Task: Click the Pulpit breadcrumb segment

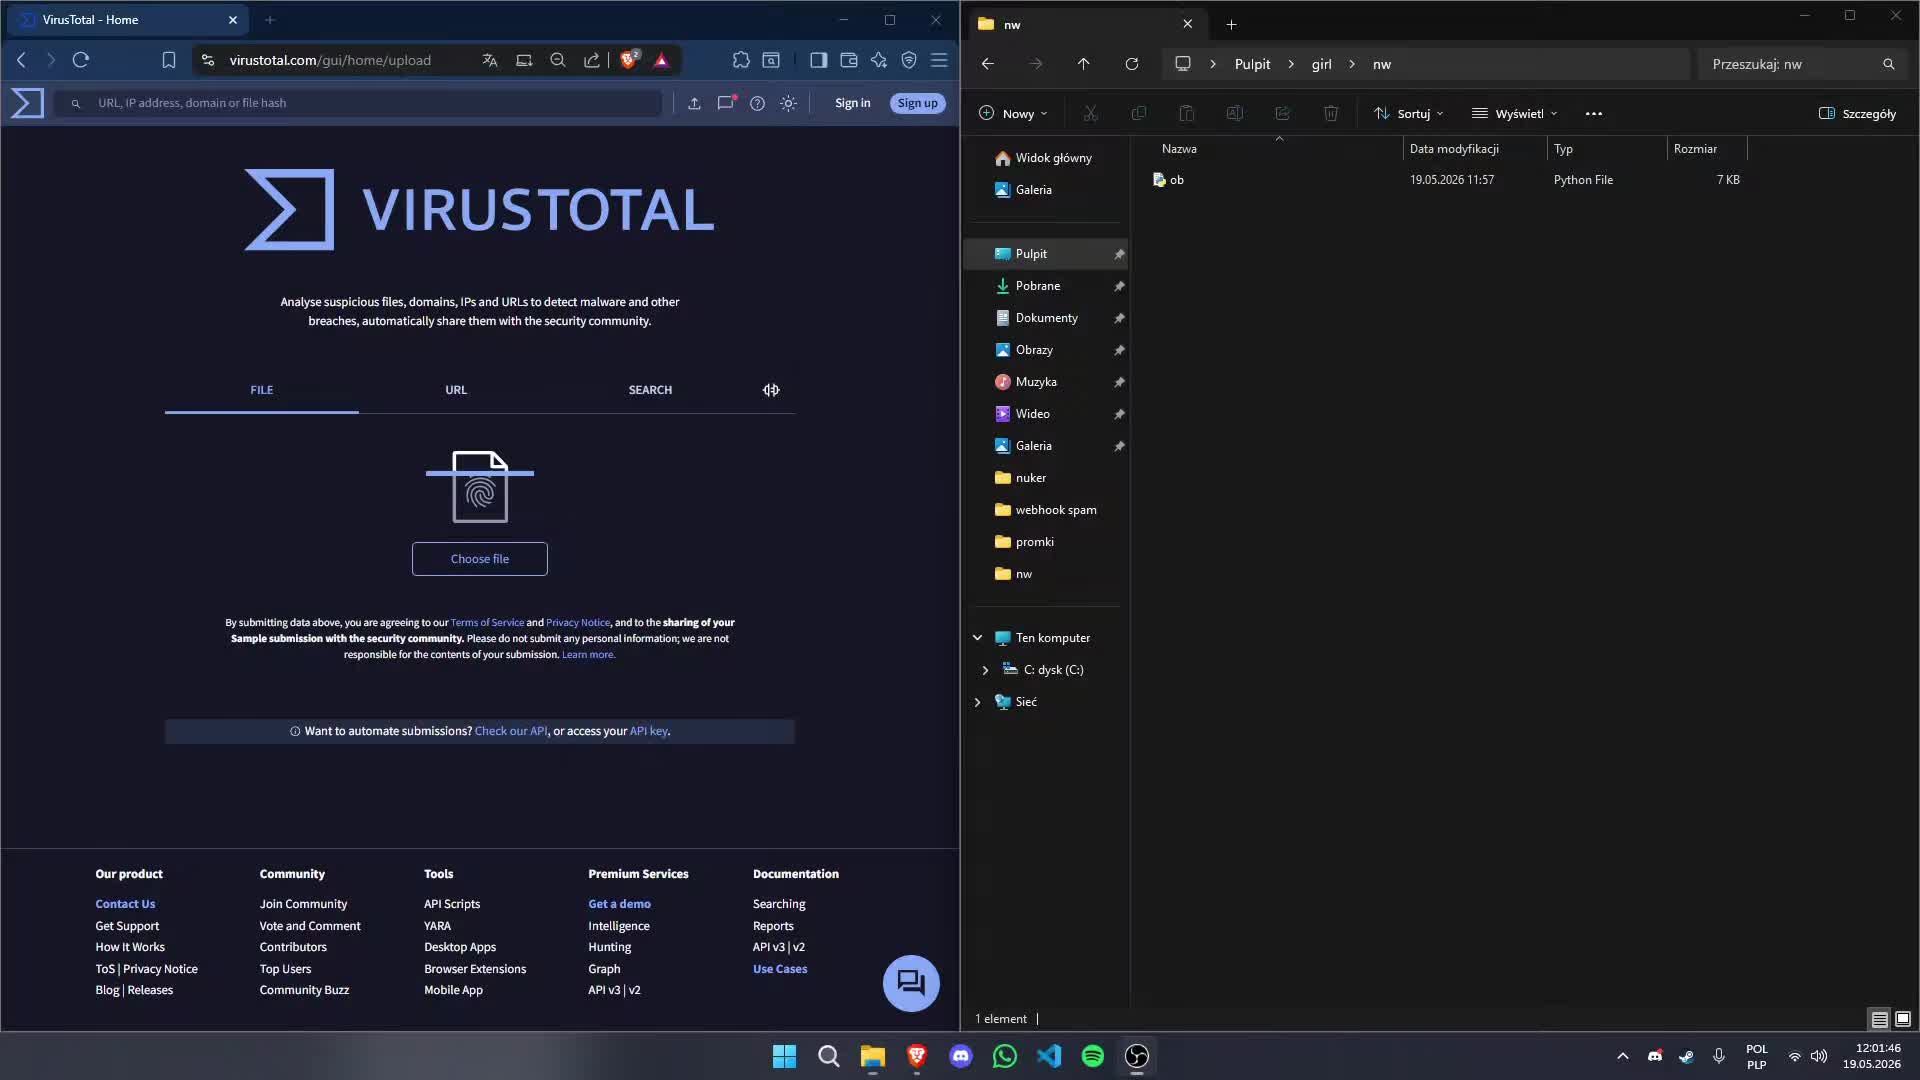Action: 1252,64
